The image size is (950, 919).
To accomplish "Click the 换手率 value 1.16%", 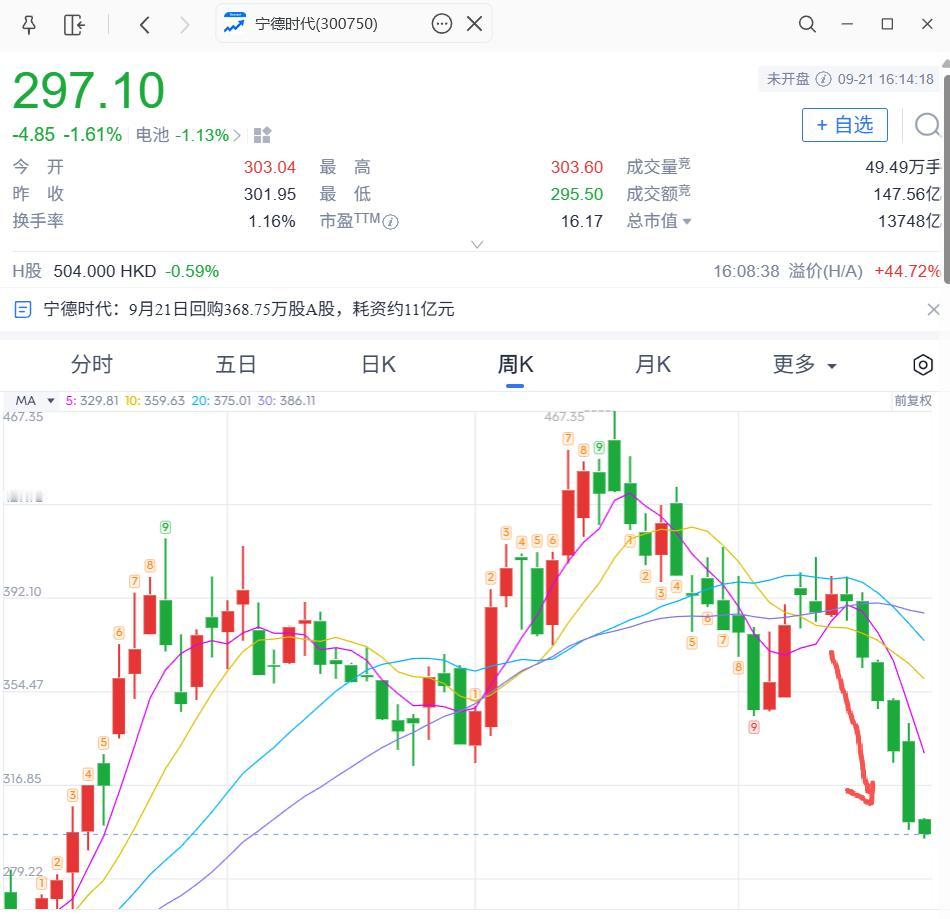I will click(271, 222).
